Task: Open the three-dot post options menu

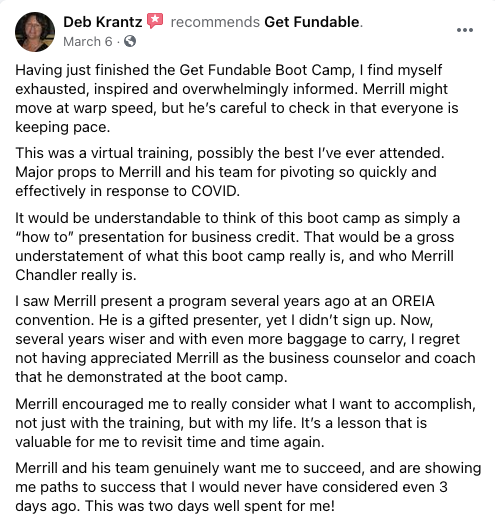Action: 465,30
